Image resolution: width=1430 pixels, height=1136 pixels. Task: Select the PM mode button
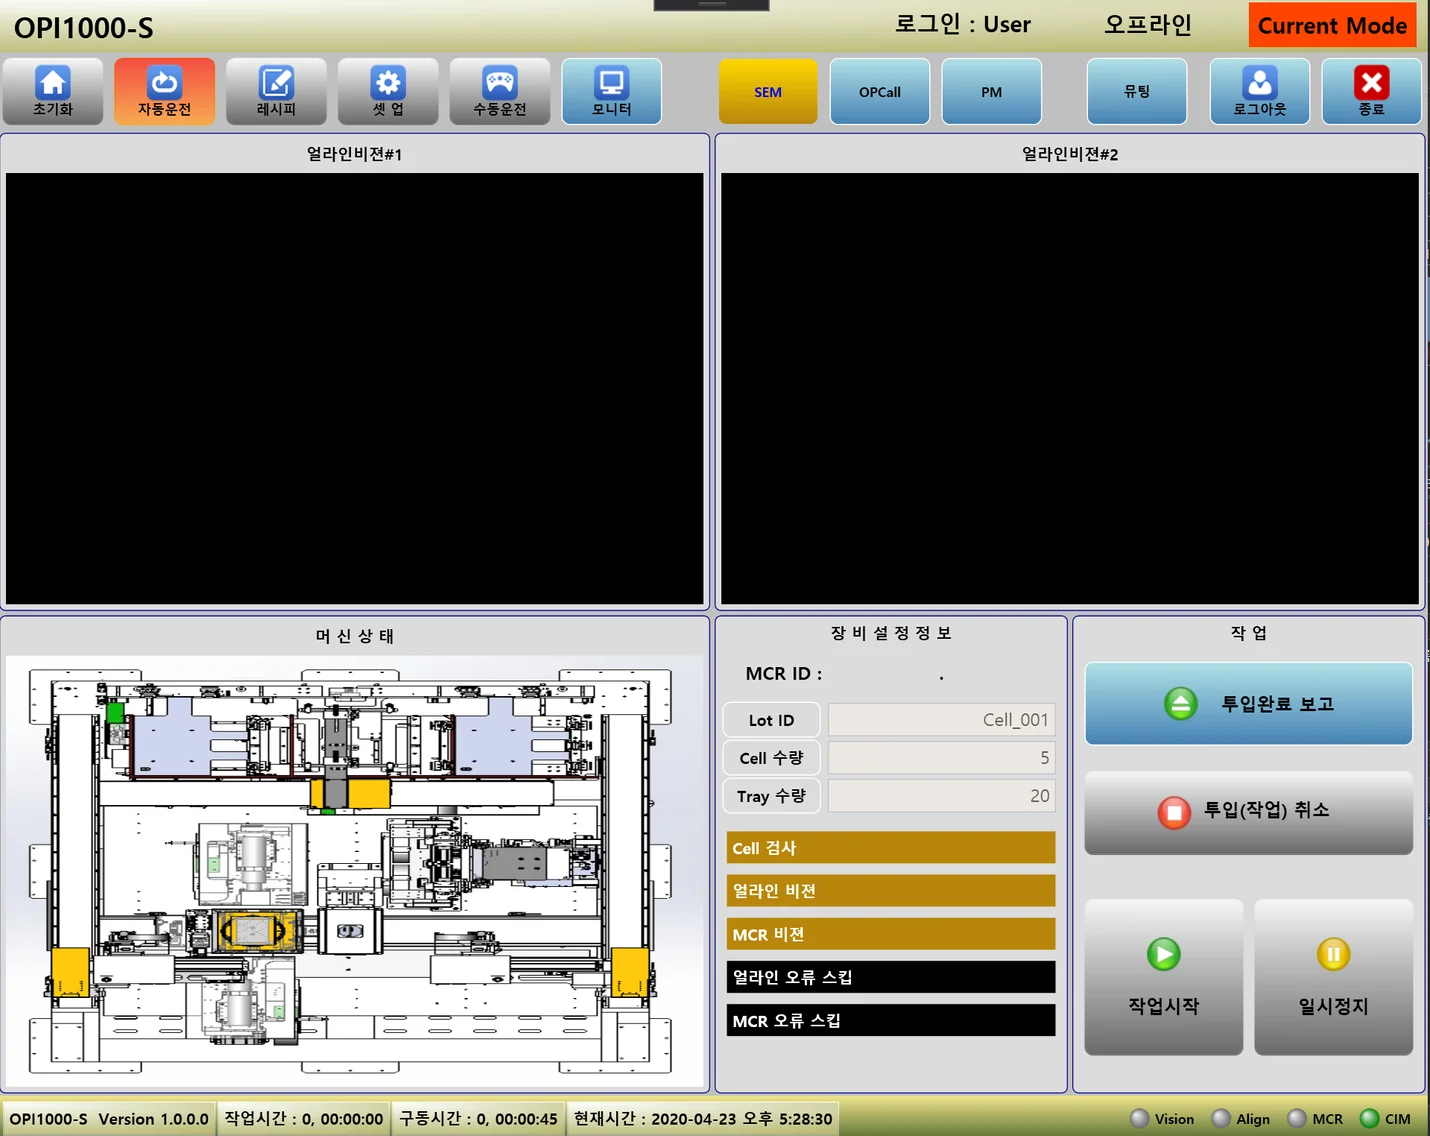tap(992, 91)
